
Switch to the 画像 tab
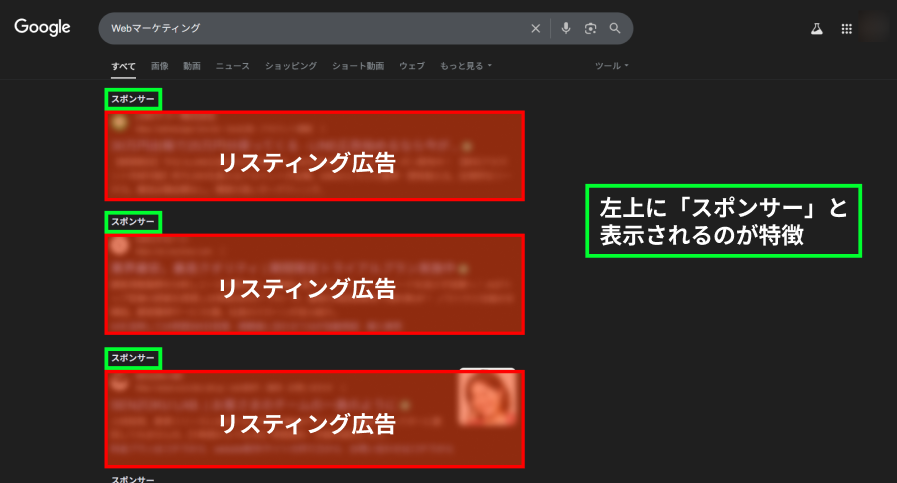click(160, 66)
